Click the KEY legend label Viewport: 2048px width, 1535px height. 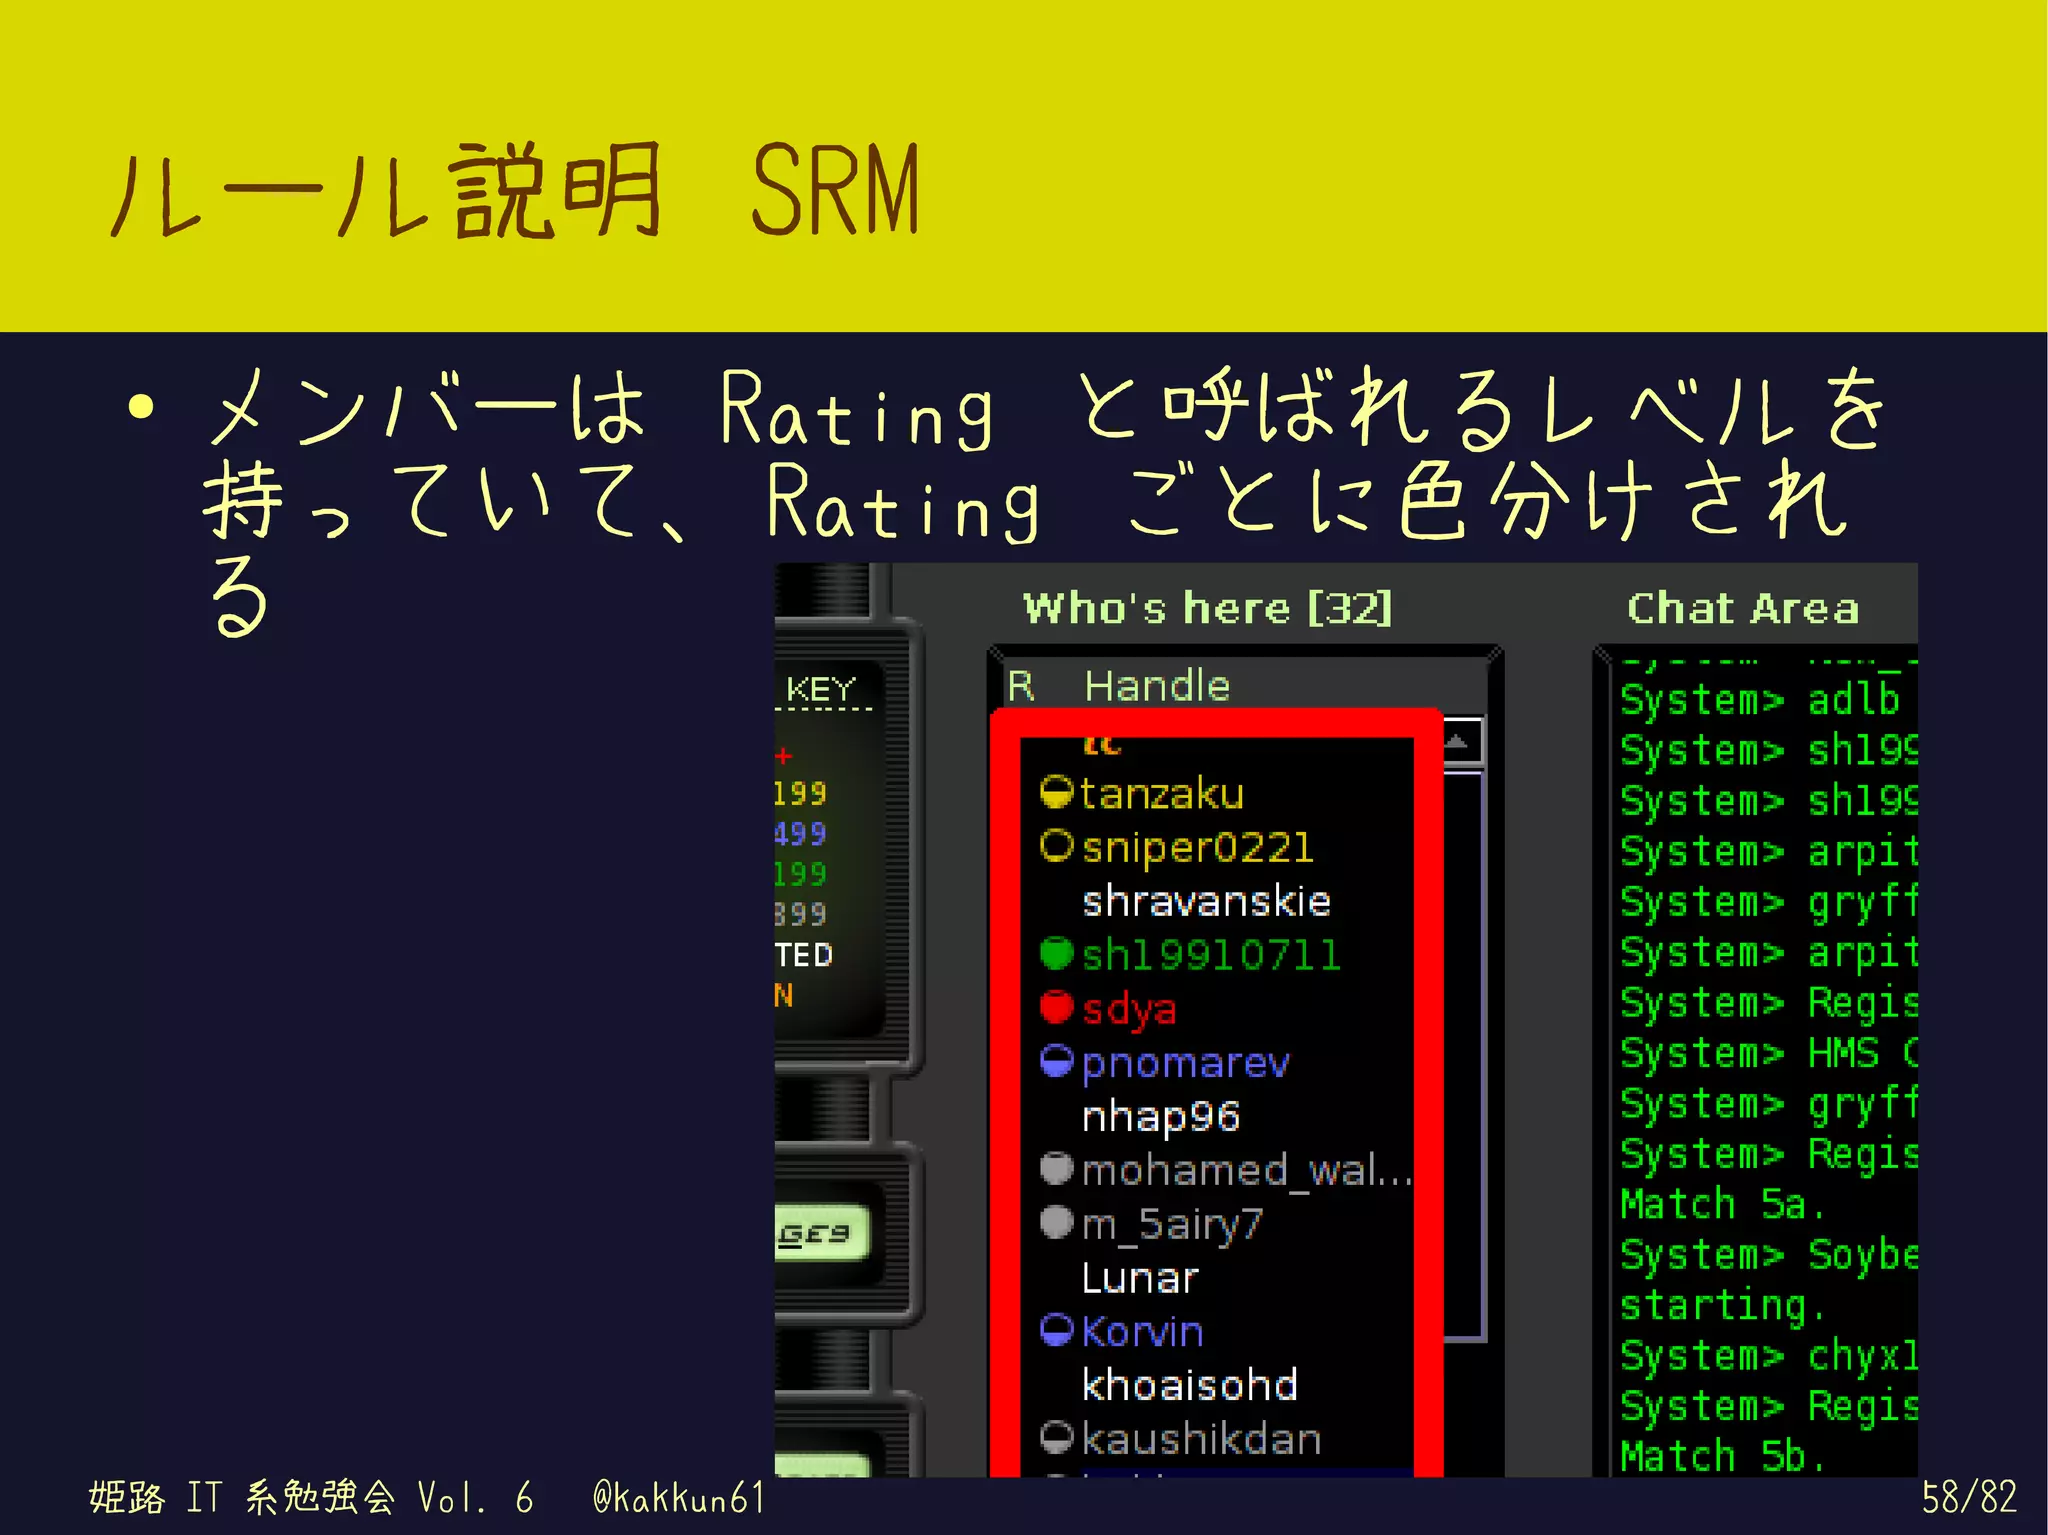[820, 689]
